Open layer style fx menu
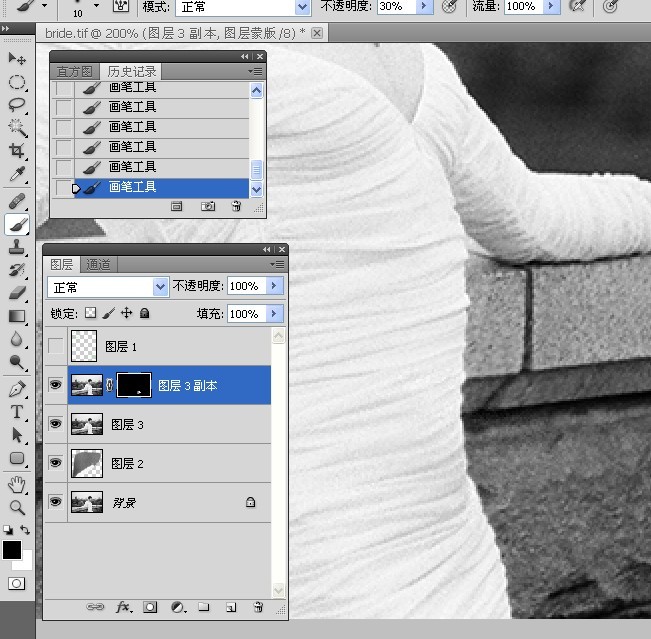 [x=124, y=607]
